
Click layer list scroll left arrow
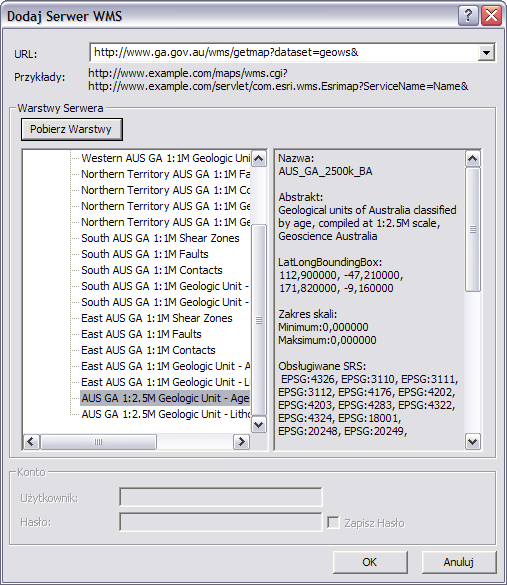pyautogui.click(x=31, y=442)
